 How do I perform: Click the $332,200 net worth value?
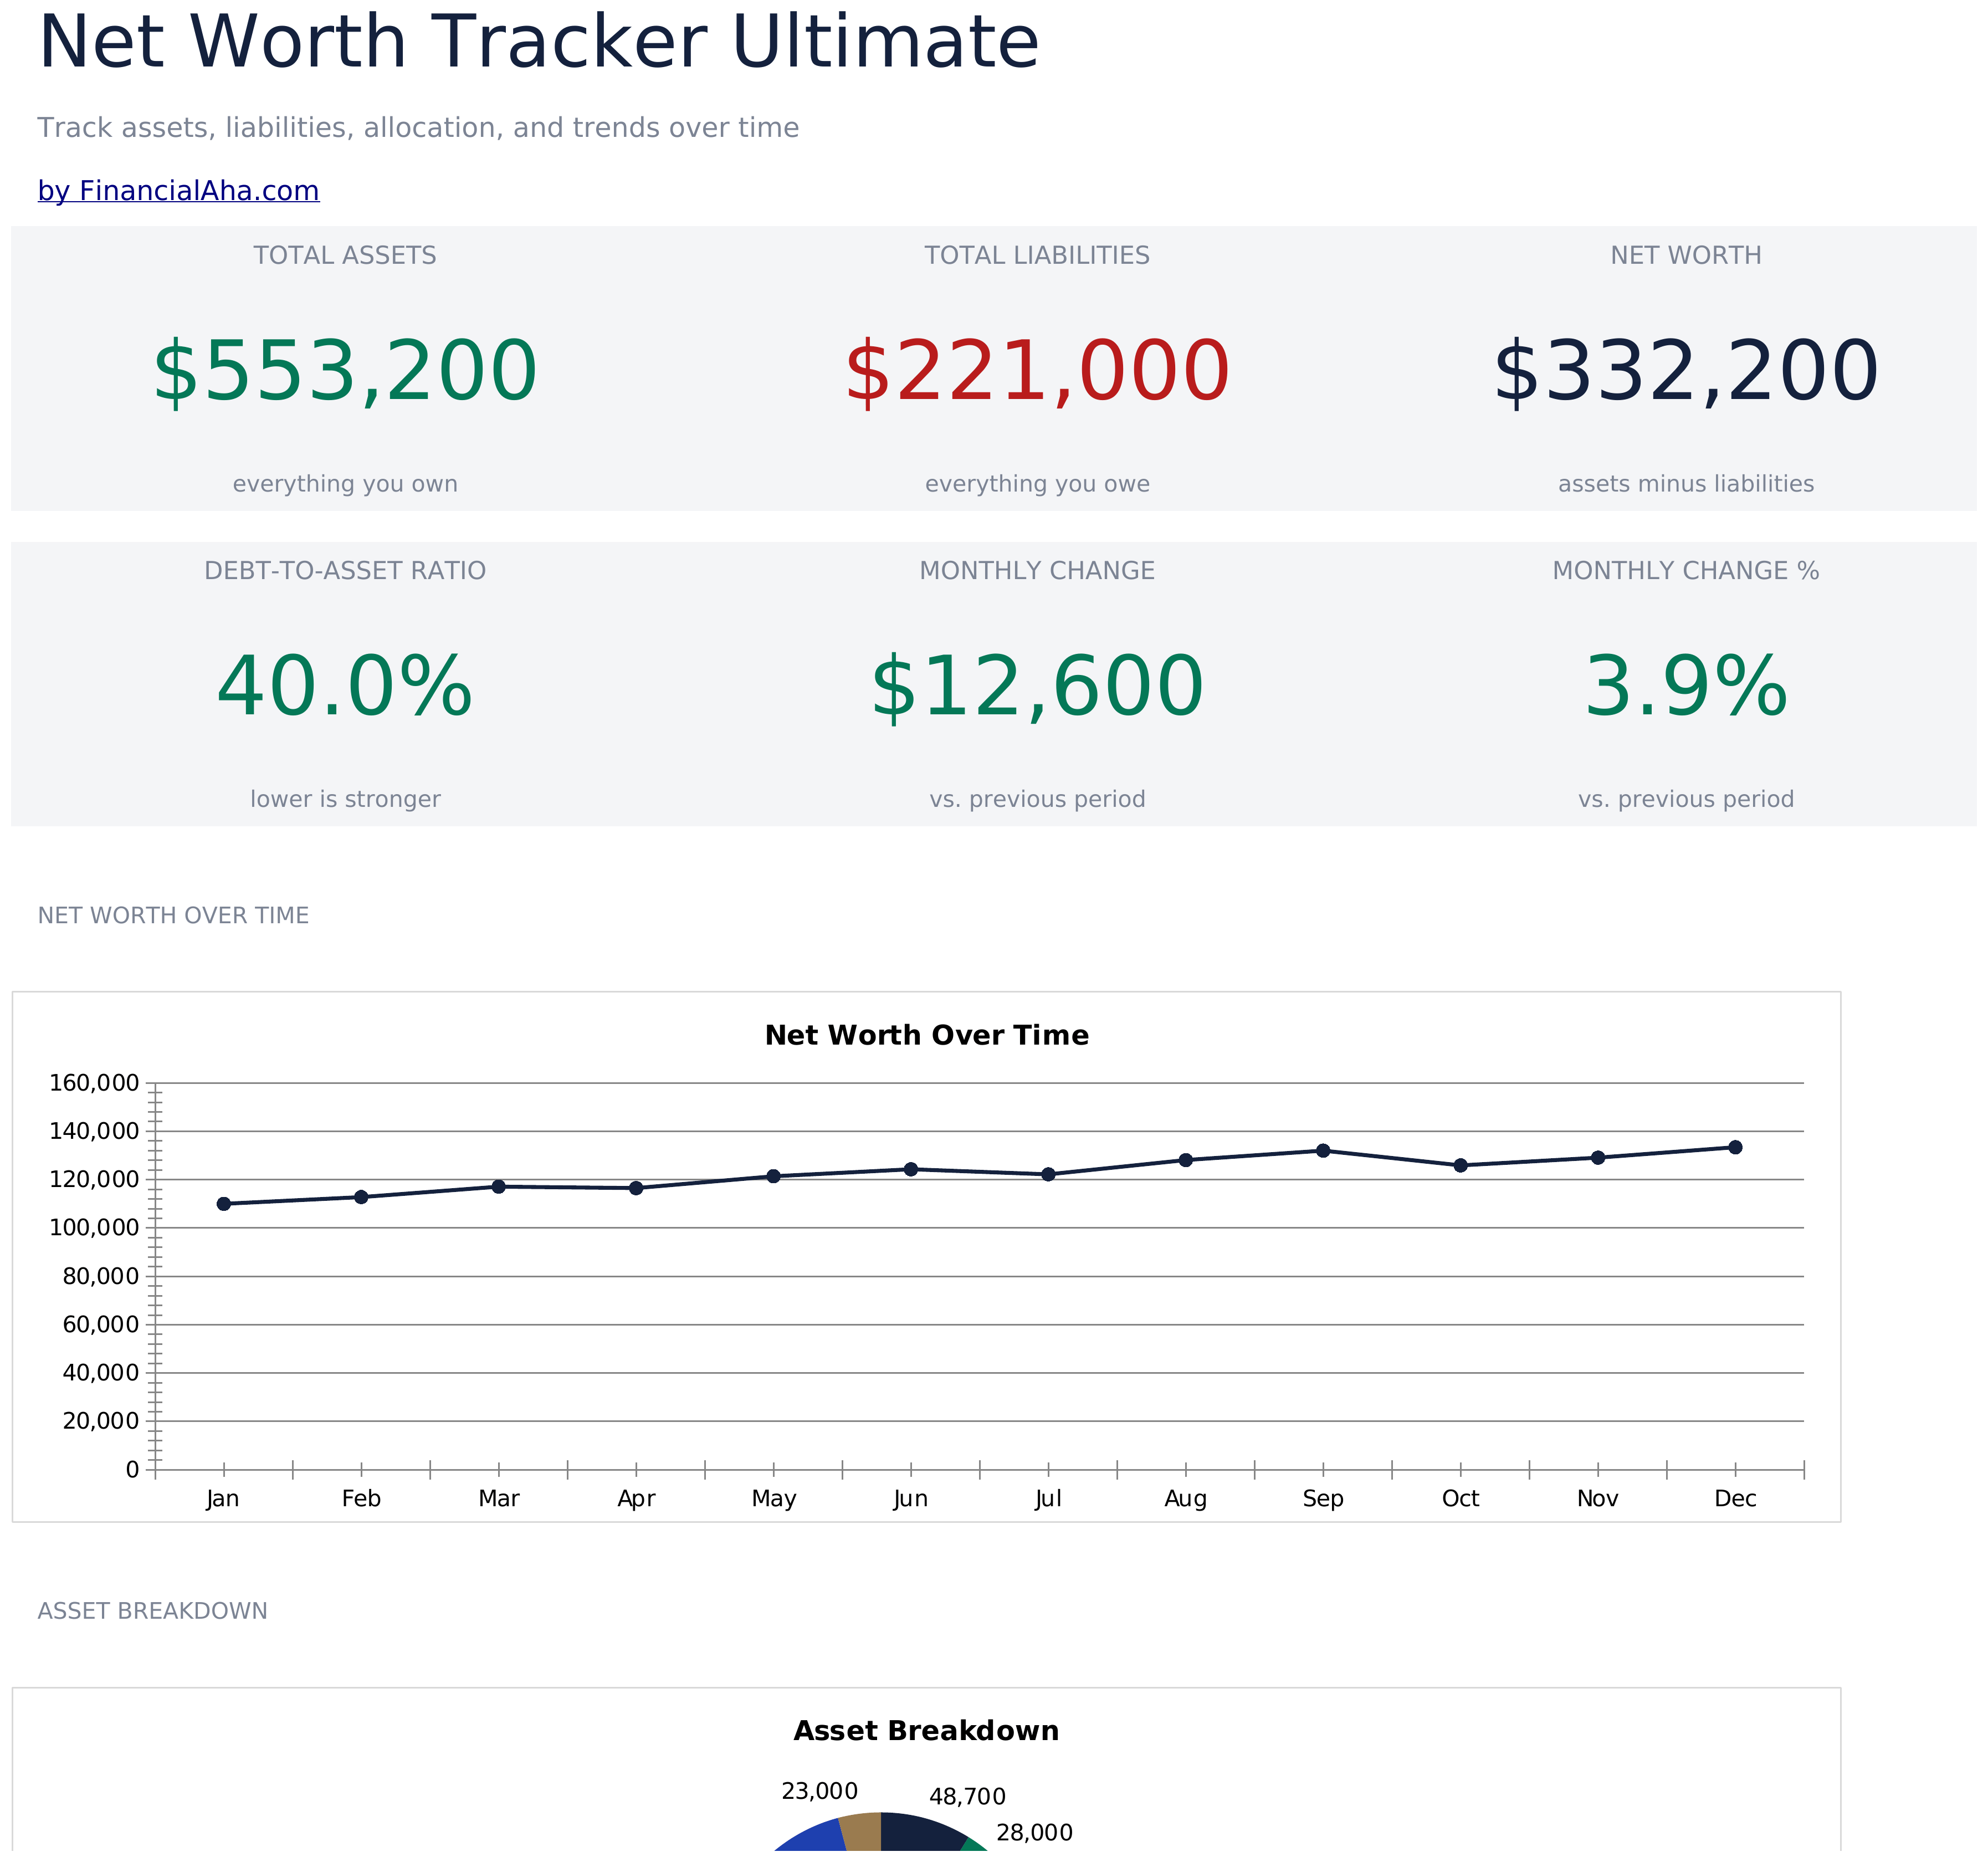click(x=1686, y=372)
